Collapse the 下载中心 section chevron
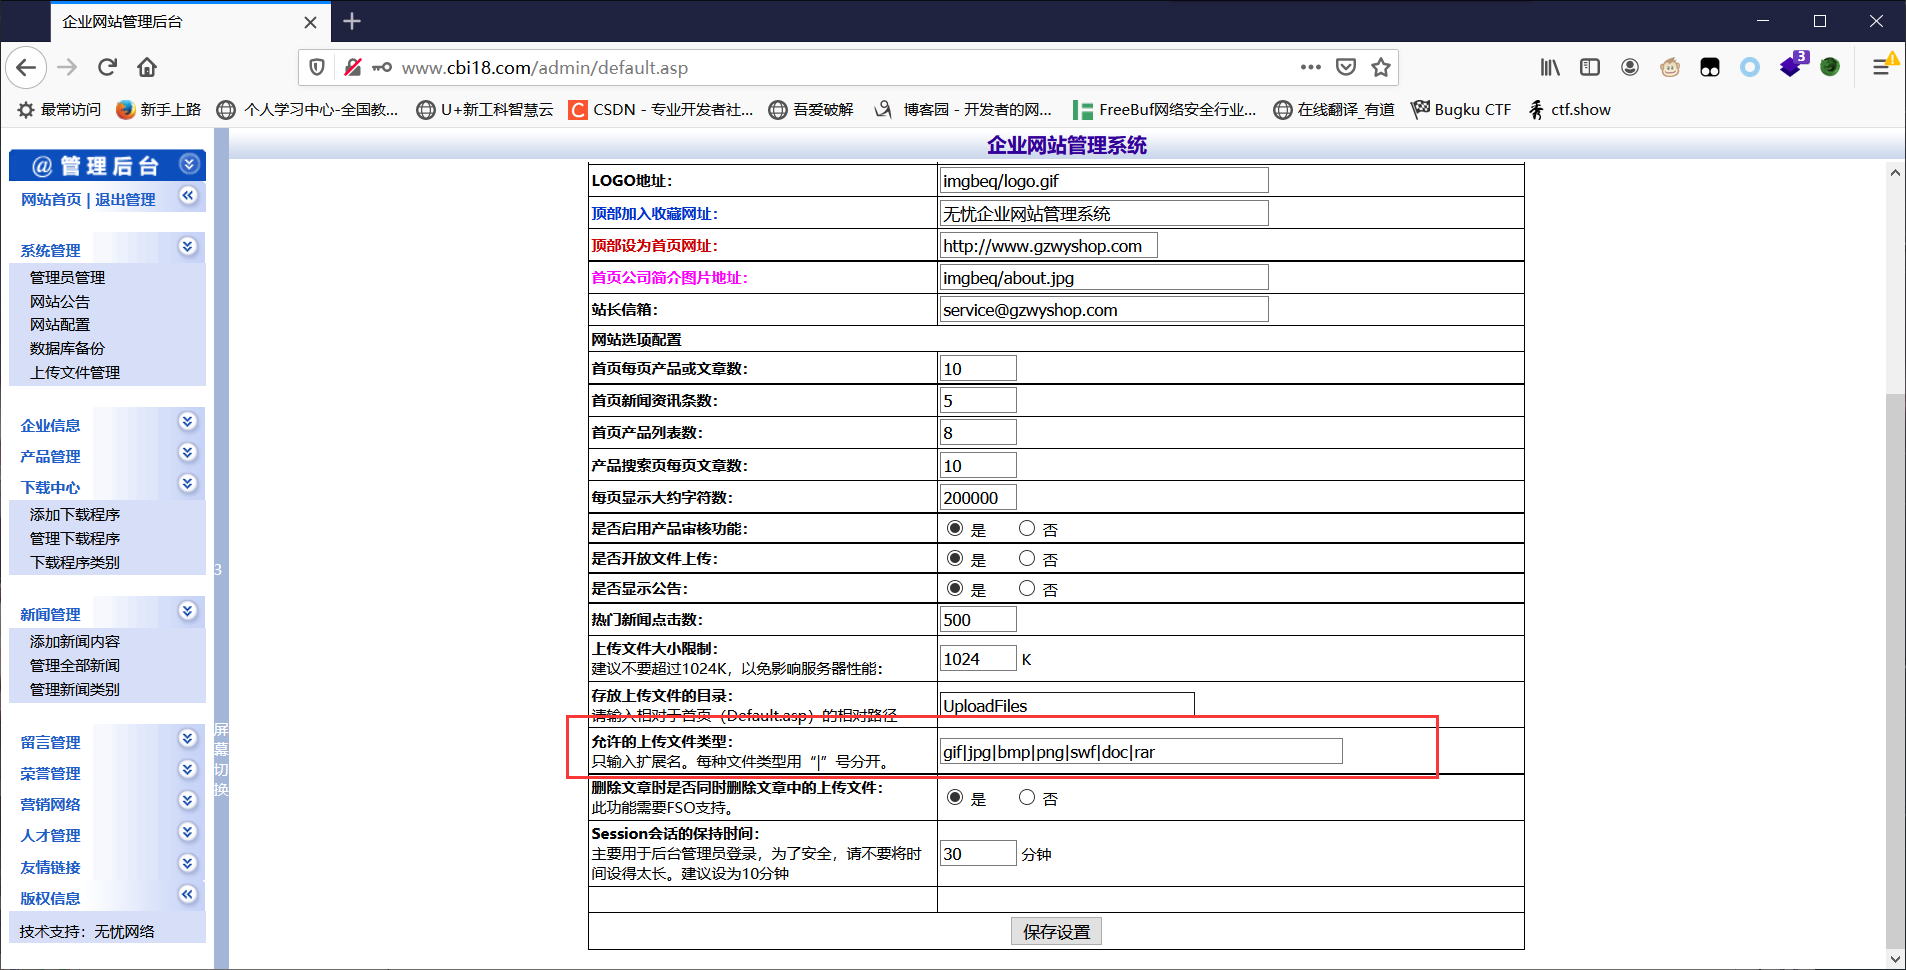This screenshot has width=1906, height=970. pos(187,483)
